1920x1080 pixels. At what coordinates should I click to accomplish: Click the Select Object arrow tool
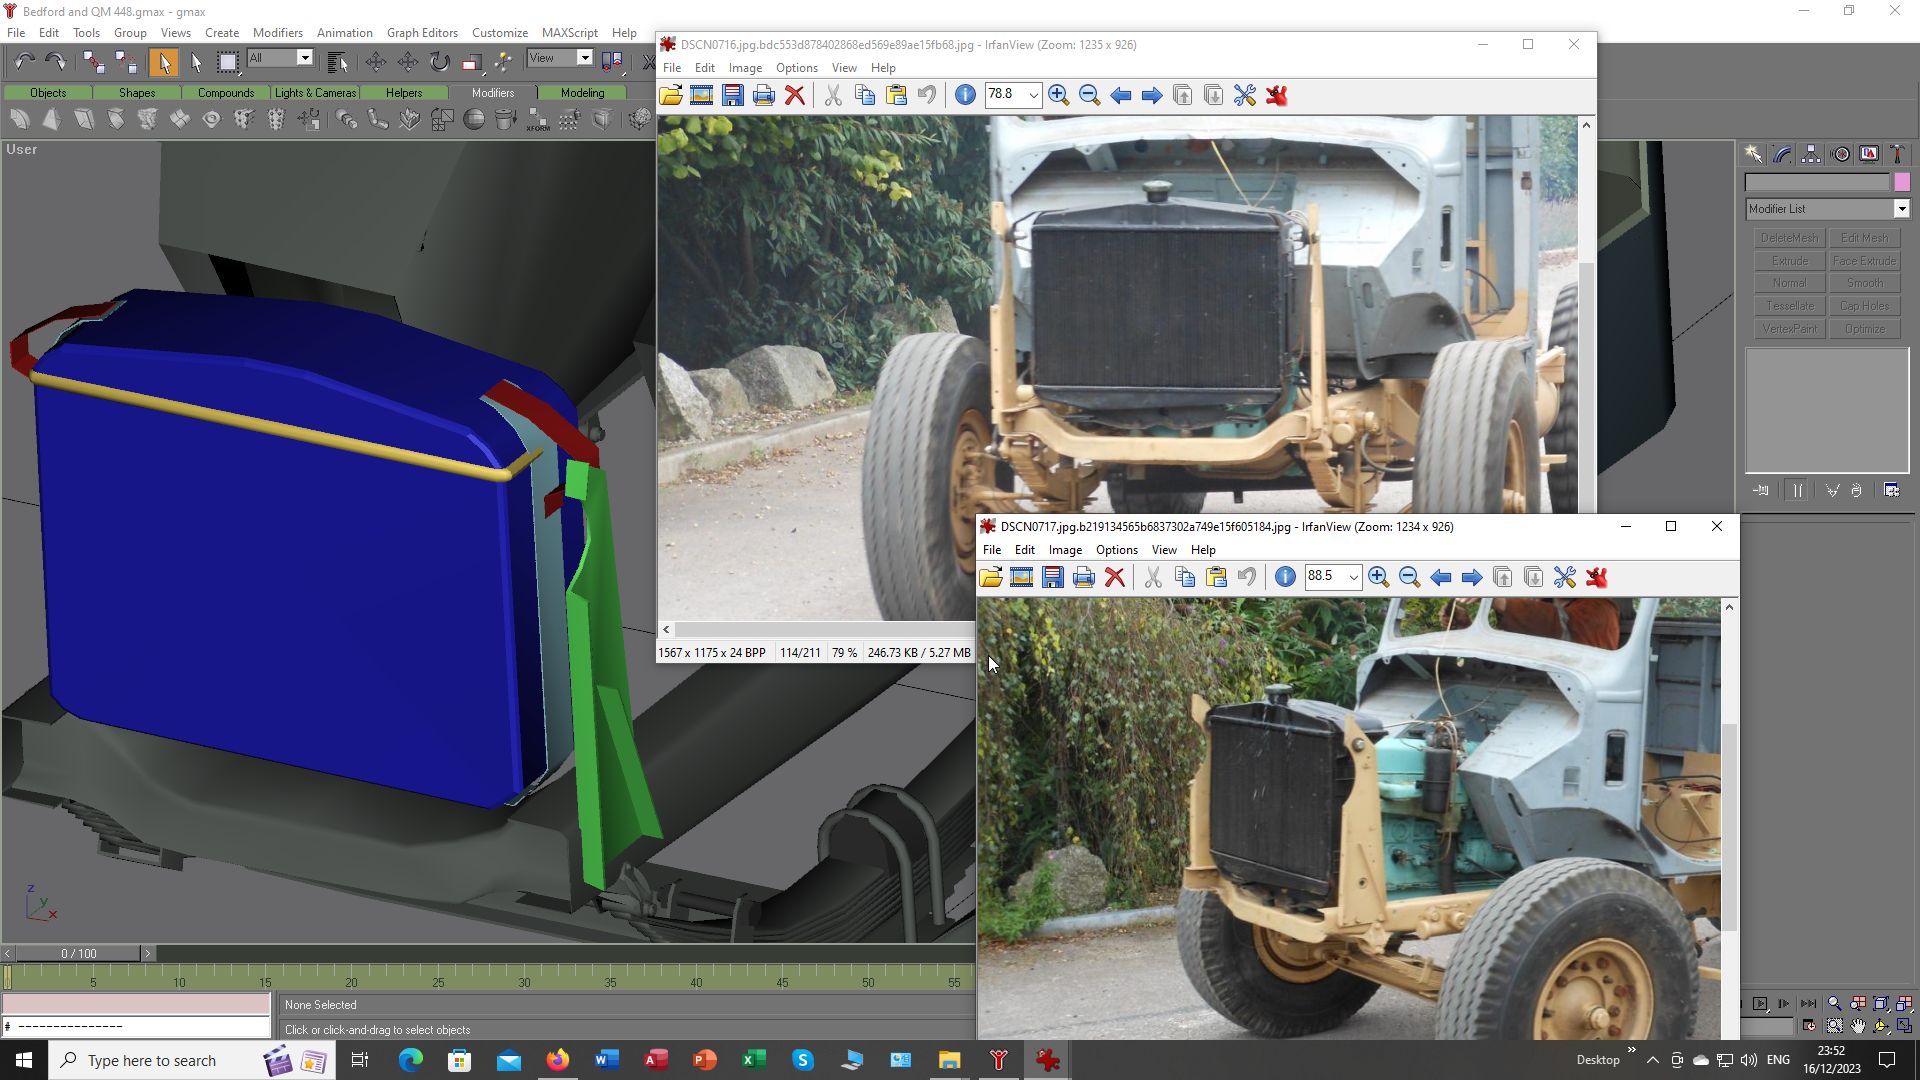coord(163,62)
